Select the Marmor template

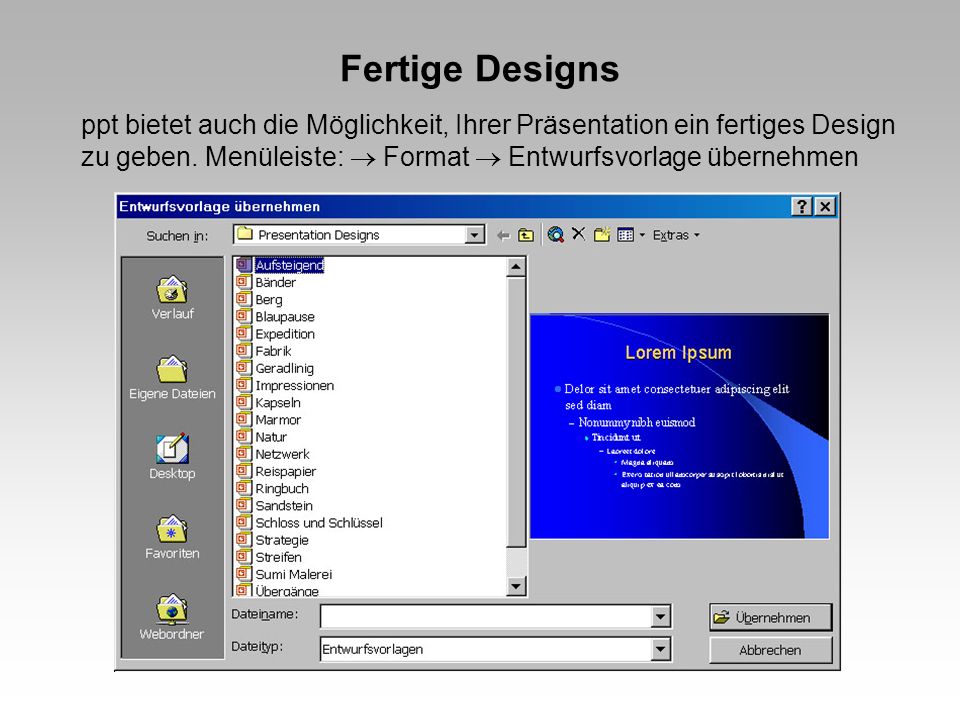pyautogui.click(x=278, y=419)
